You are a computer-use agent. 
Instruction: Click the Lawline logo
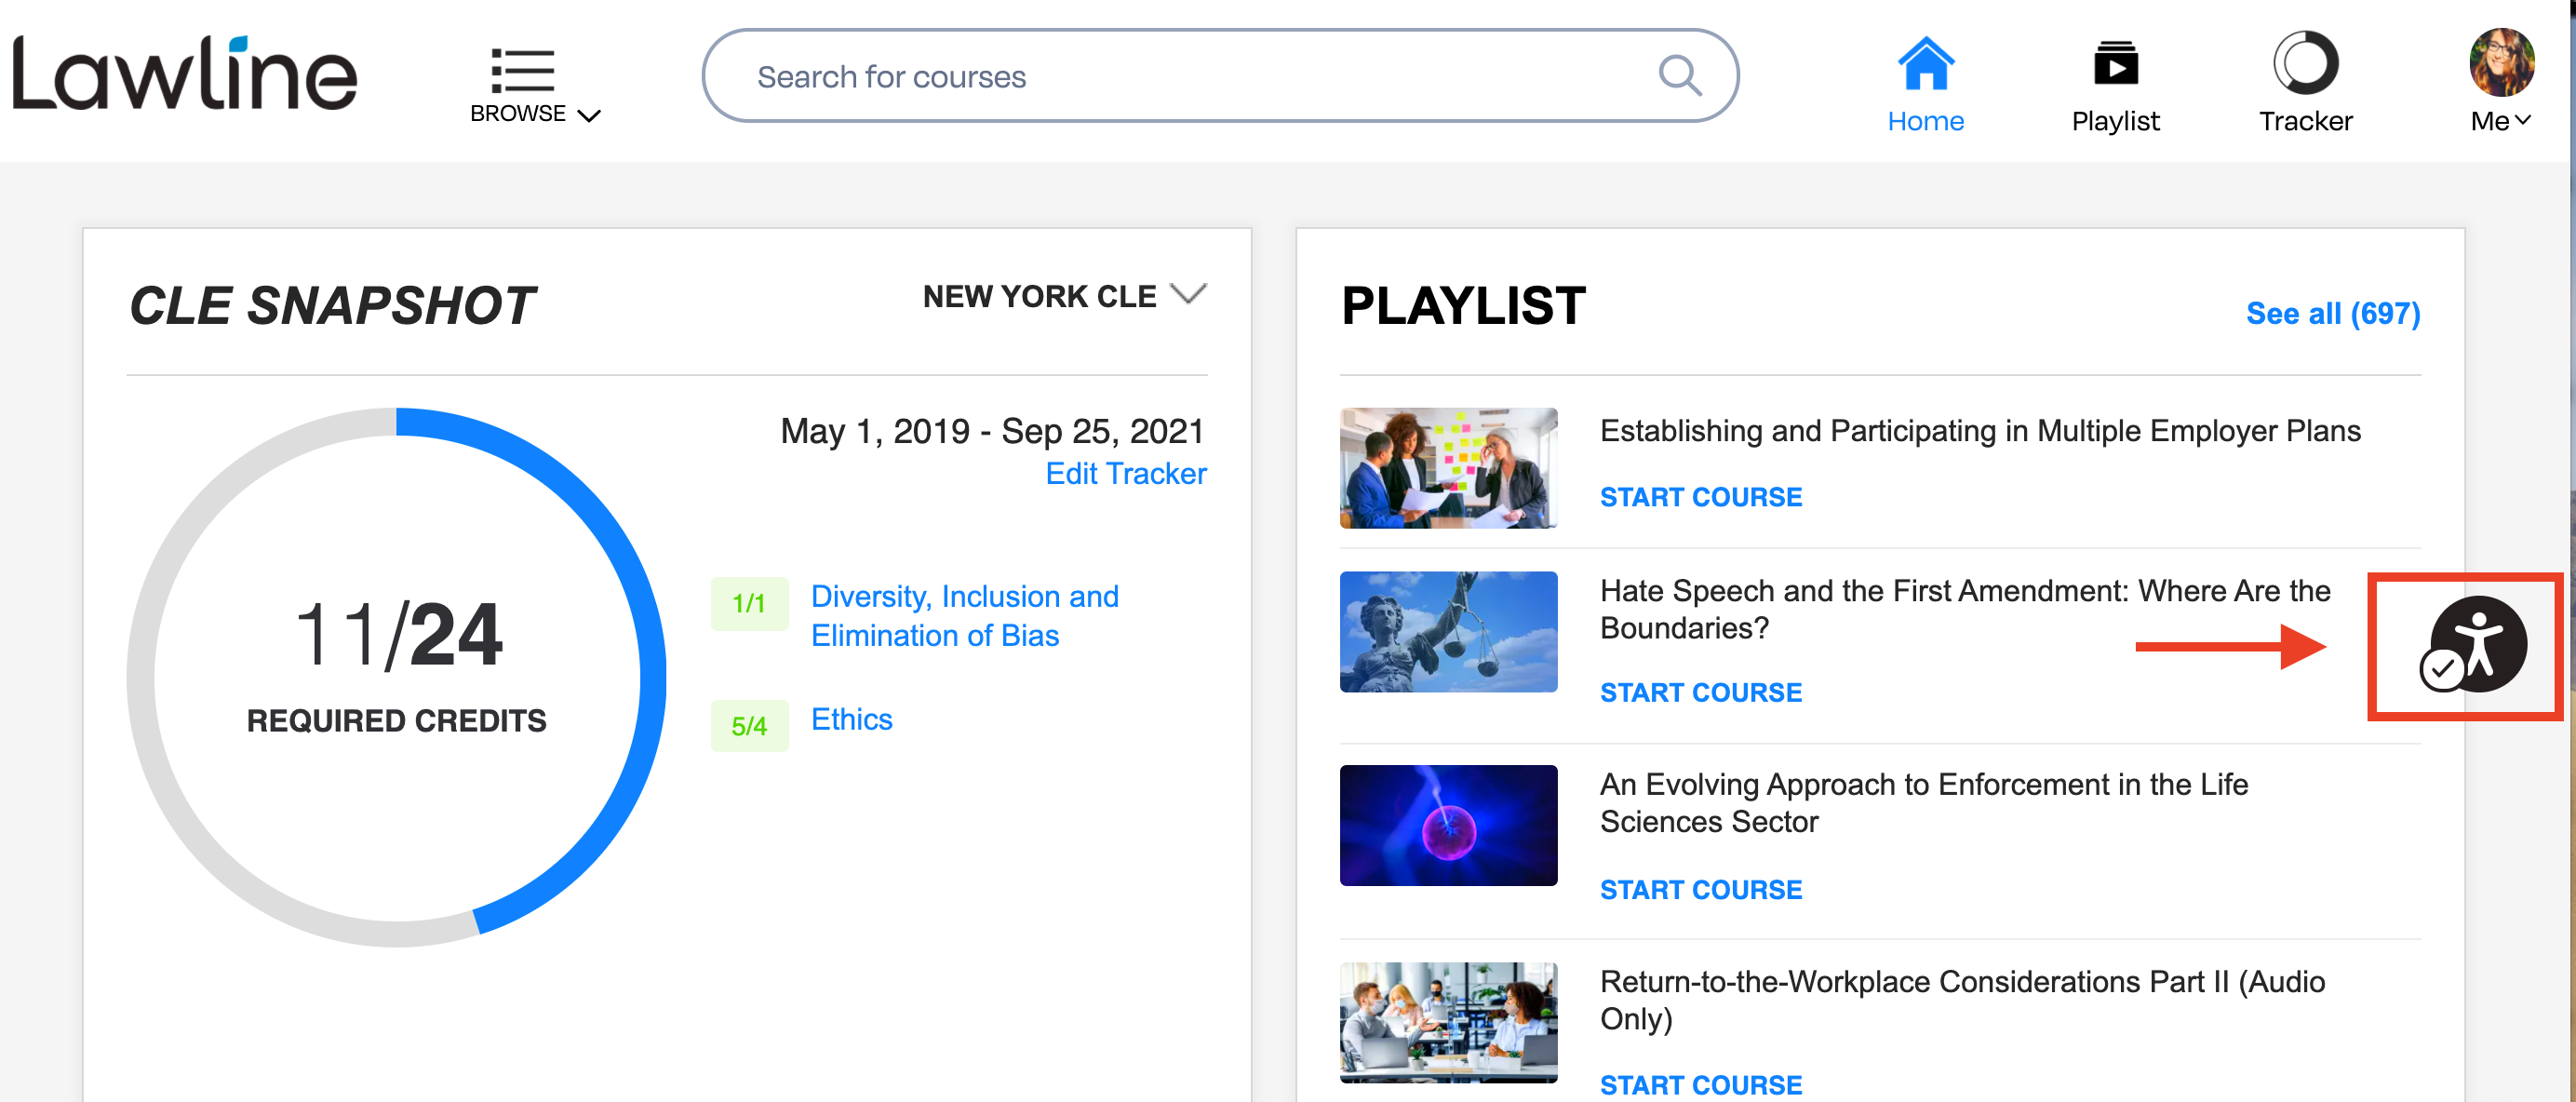[184, 74]
